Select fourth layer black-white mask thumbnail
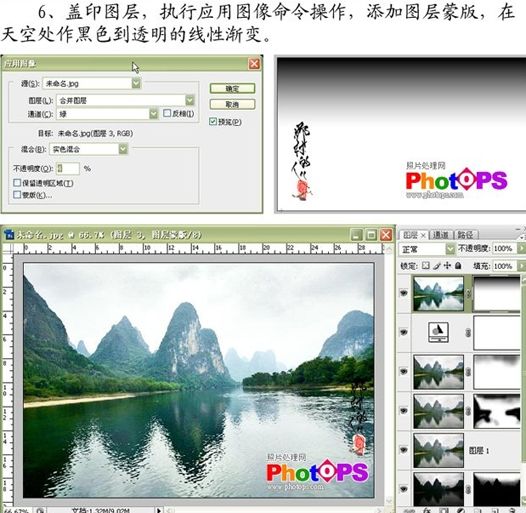Screen dimensions: 526x513 (497, 411)
